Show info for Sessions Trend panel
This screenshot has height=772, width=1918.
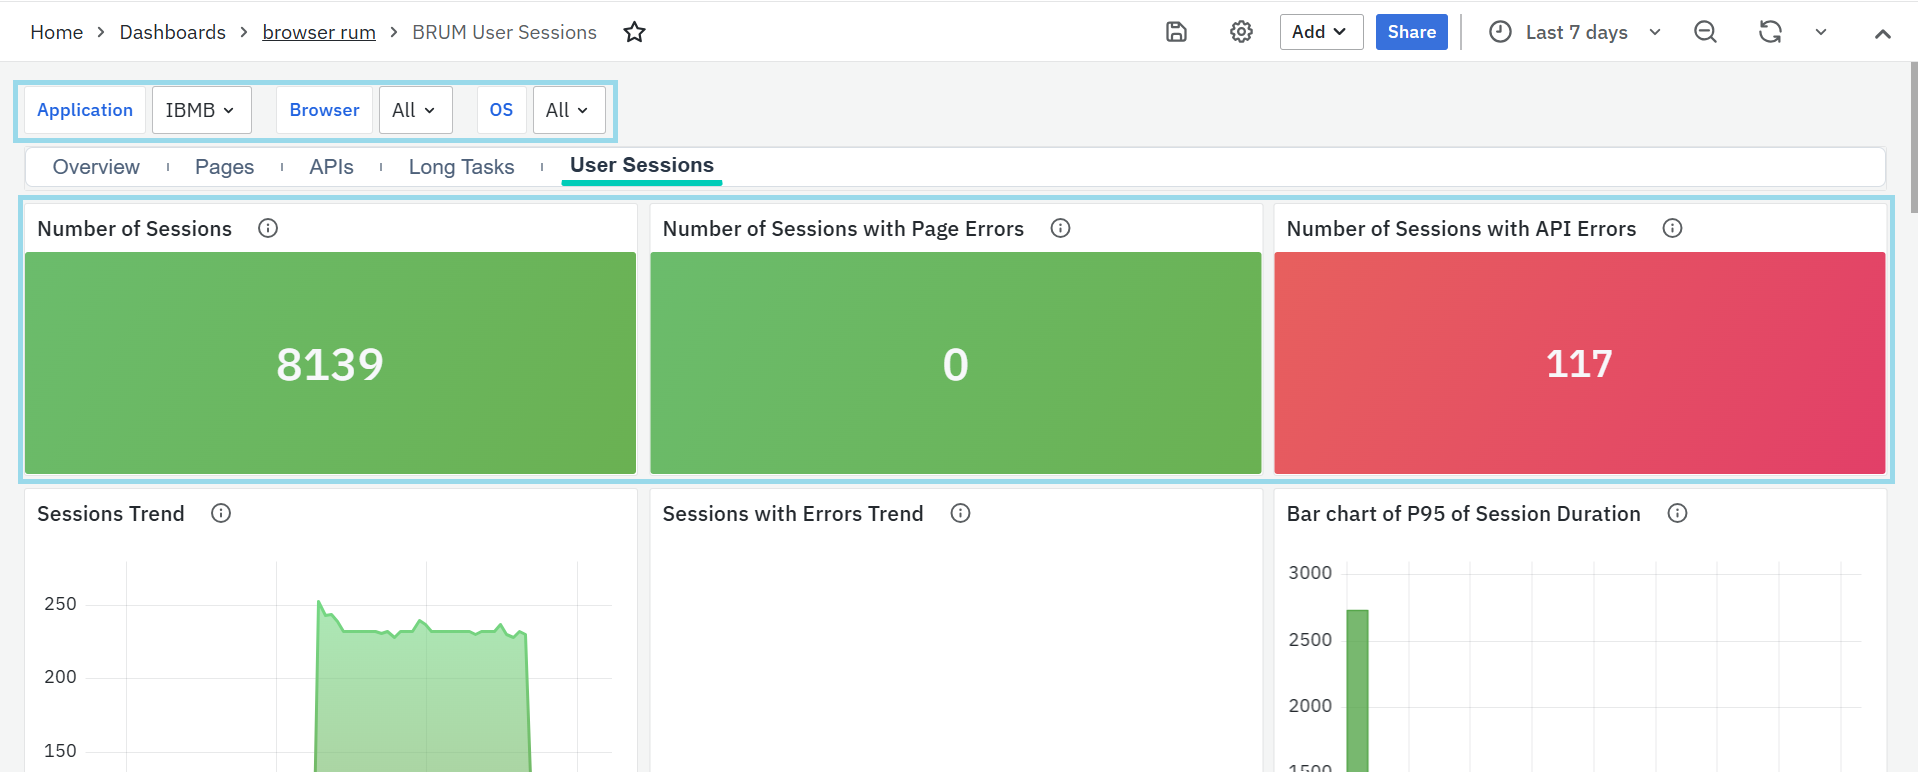point(221,513)
